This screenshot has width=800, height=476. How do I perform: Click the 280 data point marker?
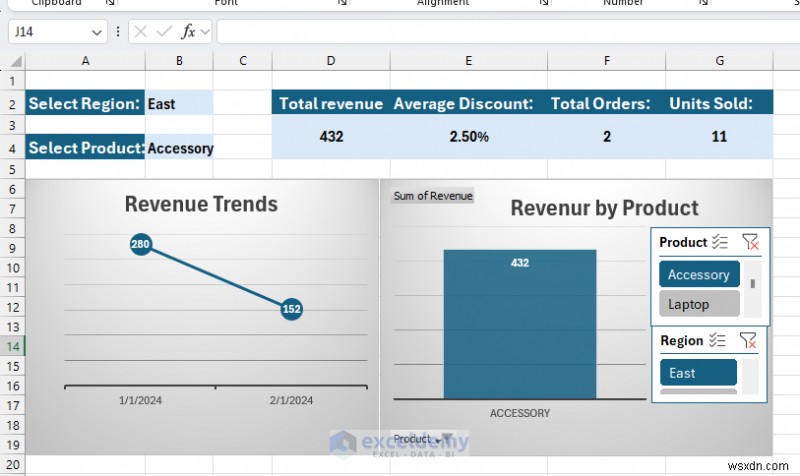(140, 244)
